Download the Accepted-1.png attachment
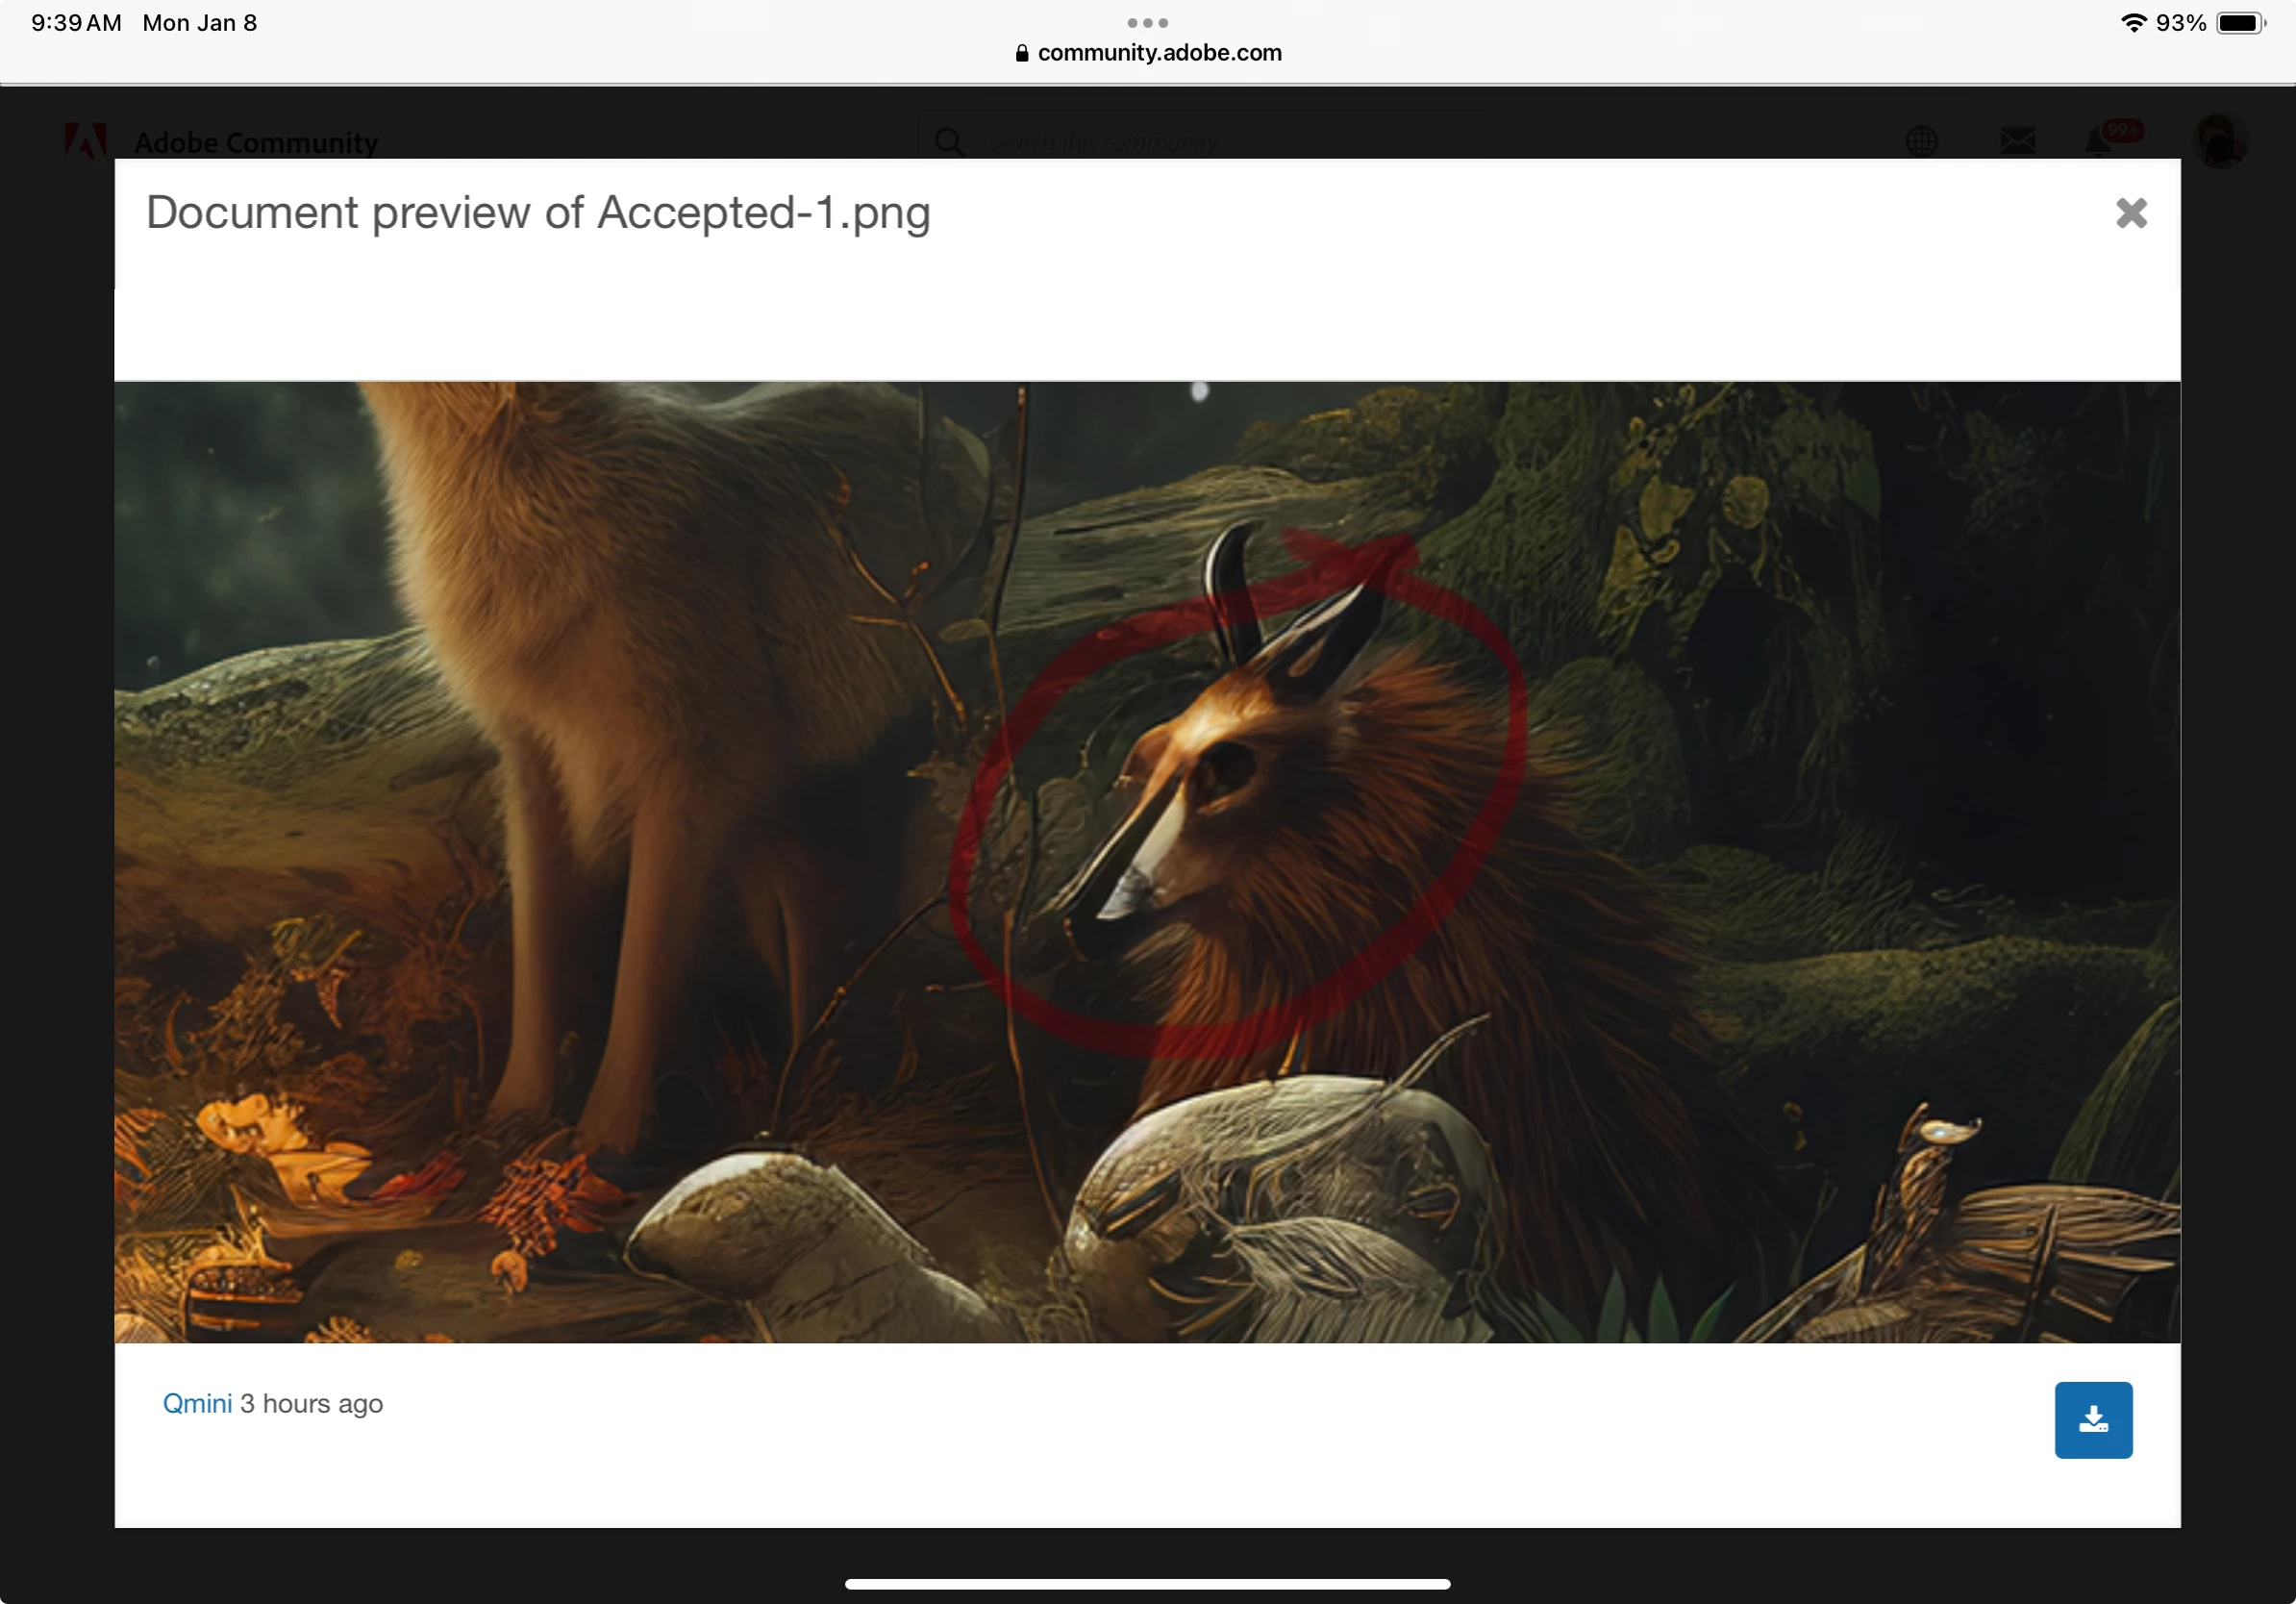The image size is (2296, 1604). (2092, 1419)
